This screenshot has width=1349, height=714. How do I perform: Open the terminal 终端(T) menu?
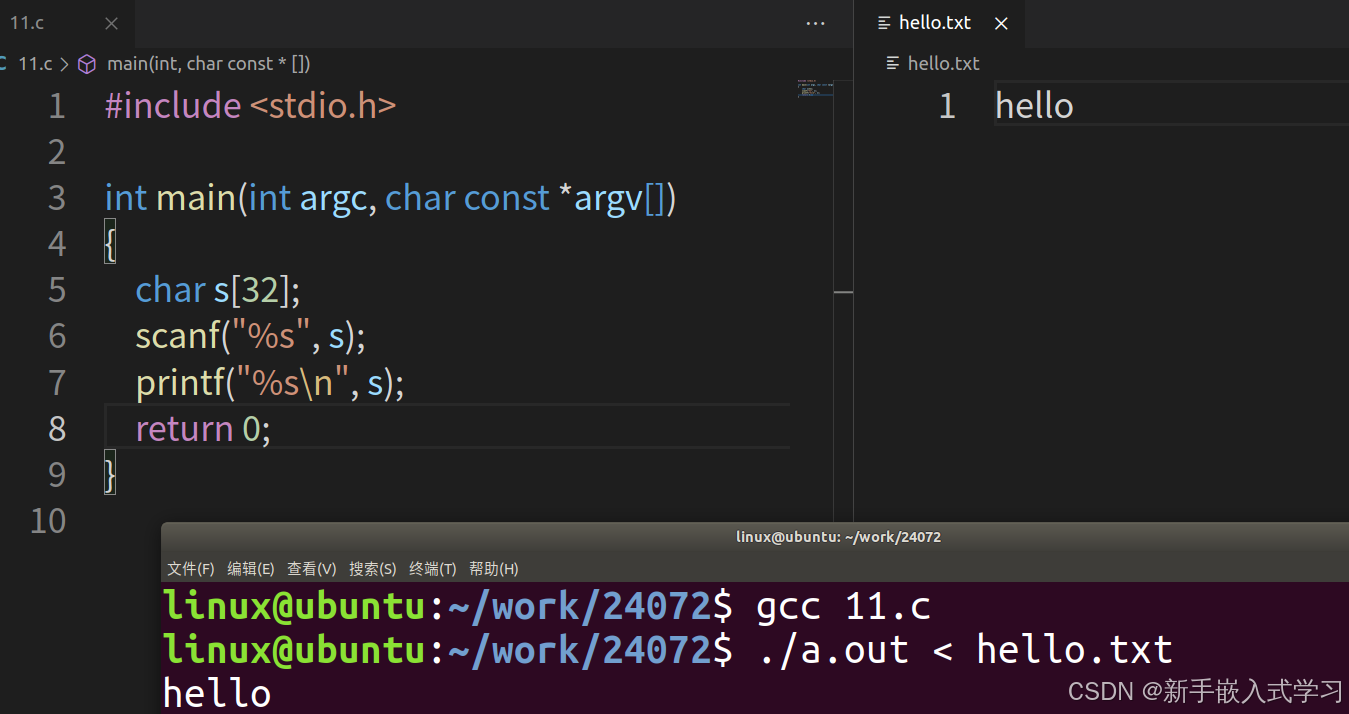pyautogui.click(x=432, y=569)
